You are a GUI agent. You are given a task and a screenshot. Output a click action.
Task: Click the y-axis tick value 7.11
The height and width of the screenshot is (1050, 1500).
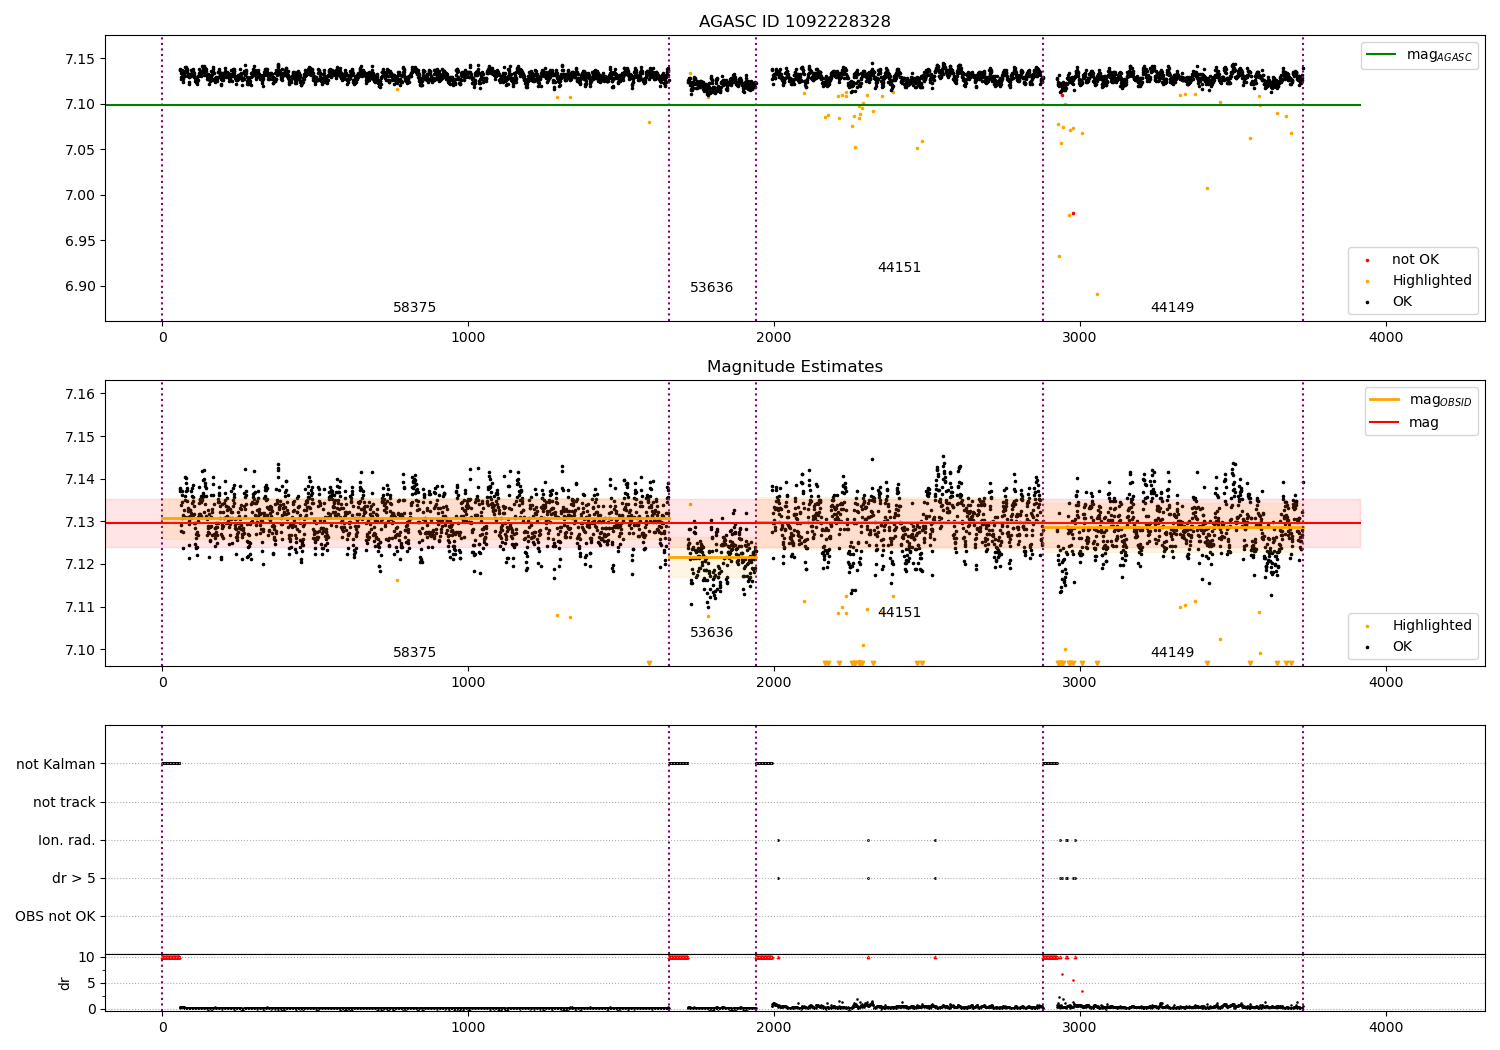[x=79, y=608]
